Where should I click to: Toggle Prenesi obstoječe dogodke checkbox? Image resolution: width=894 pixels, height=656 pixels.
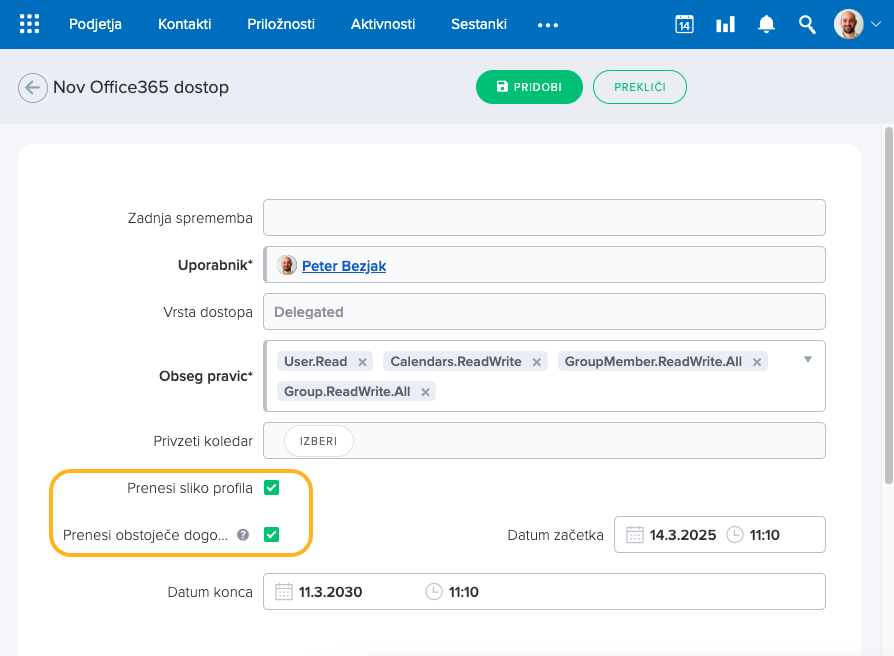[271, 535]
